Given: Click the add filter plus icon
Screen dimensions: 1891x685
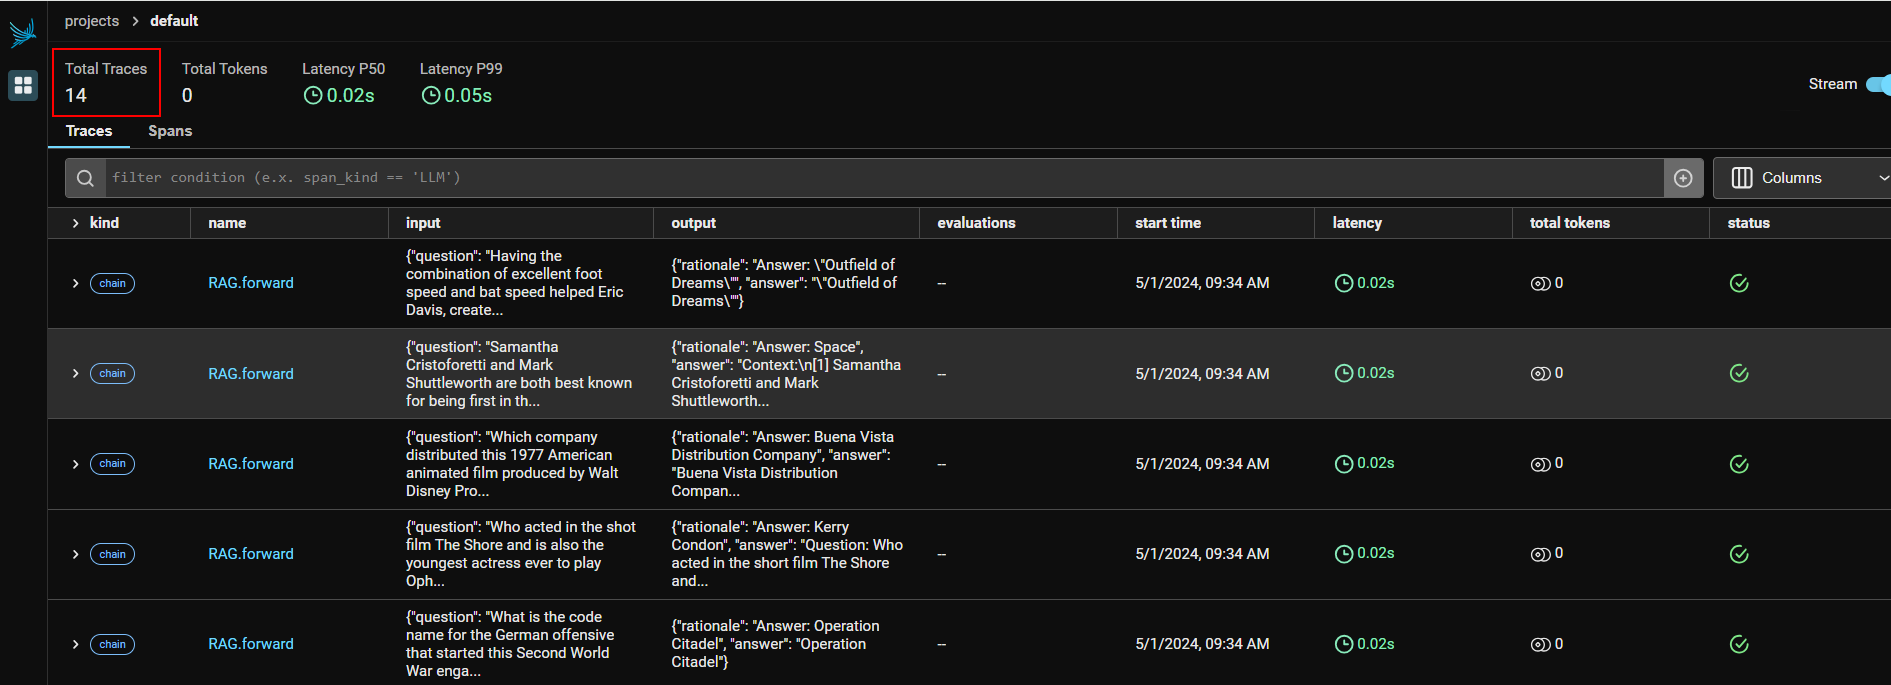Looking at the screenshot, I should coord(1683,178).
